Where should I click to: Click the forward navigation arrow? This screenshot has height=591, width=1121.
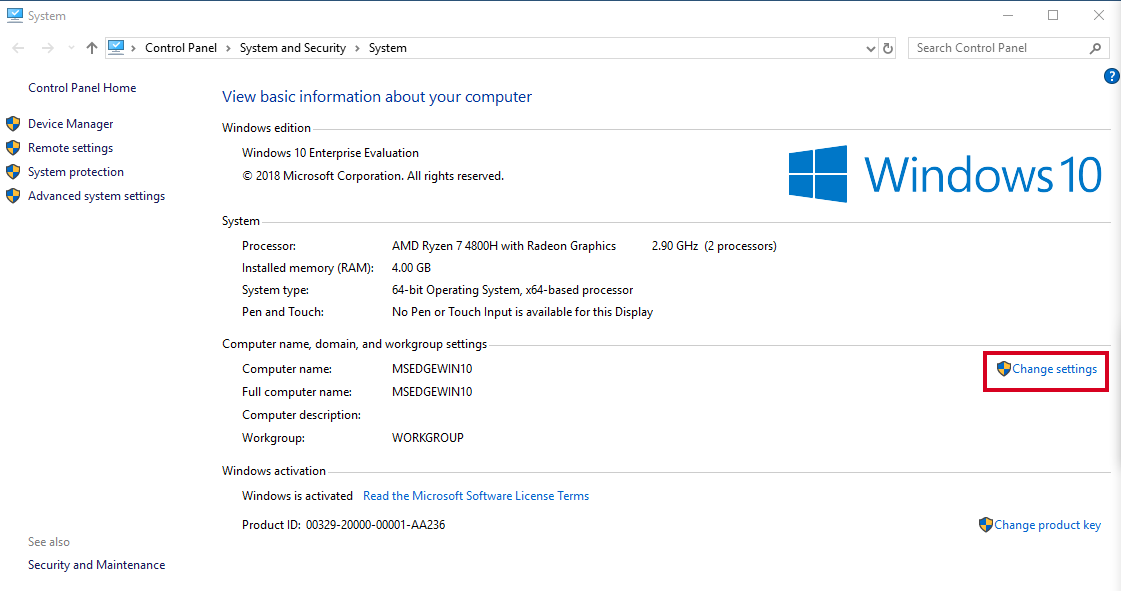point(47,47)
